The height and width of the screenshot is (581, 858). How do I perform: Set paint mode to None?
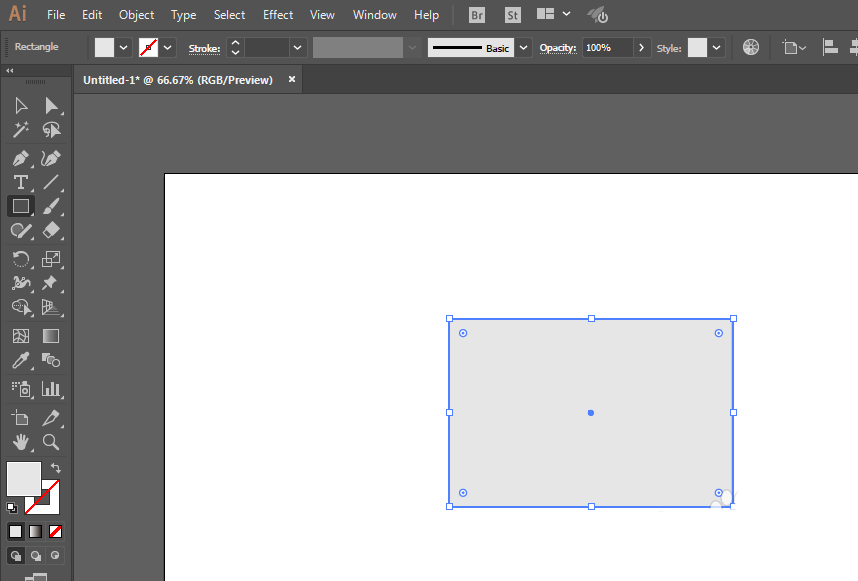pos(55,531)
